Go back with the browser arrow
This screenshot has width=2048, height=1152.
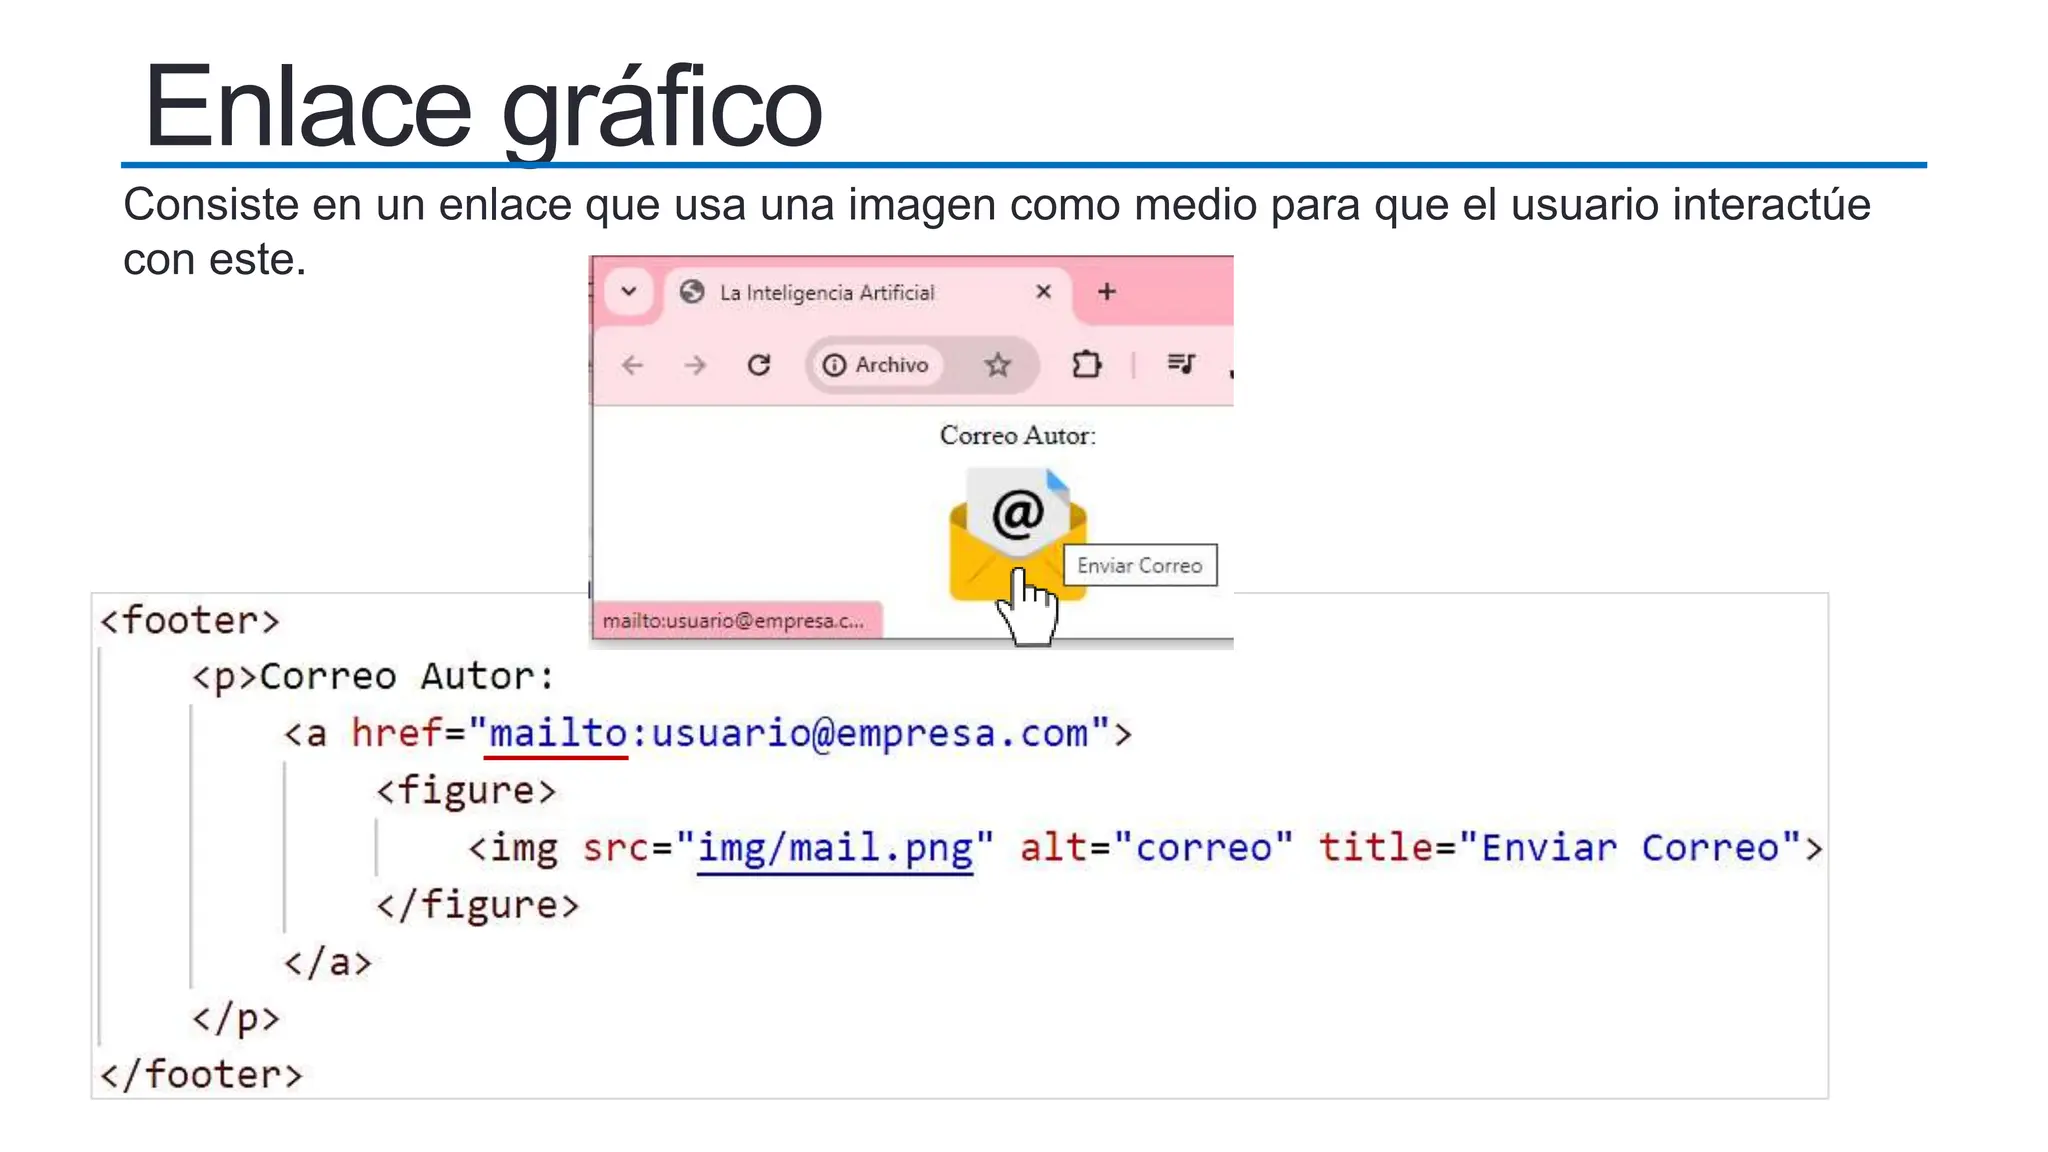(632, 365)
